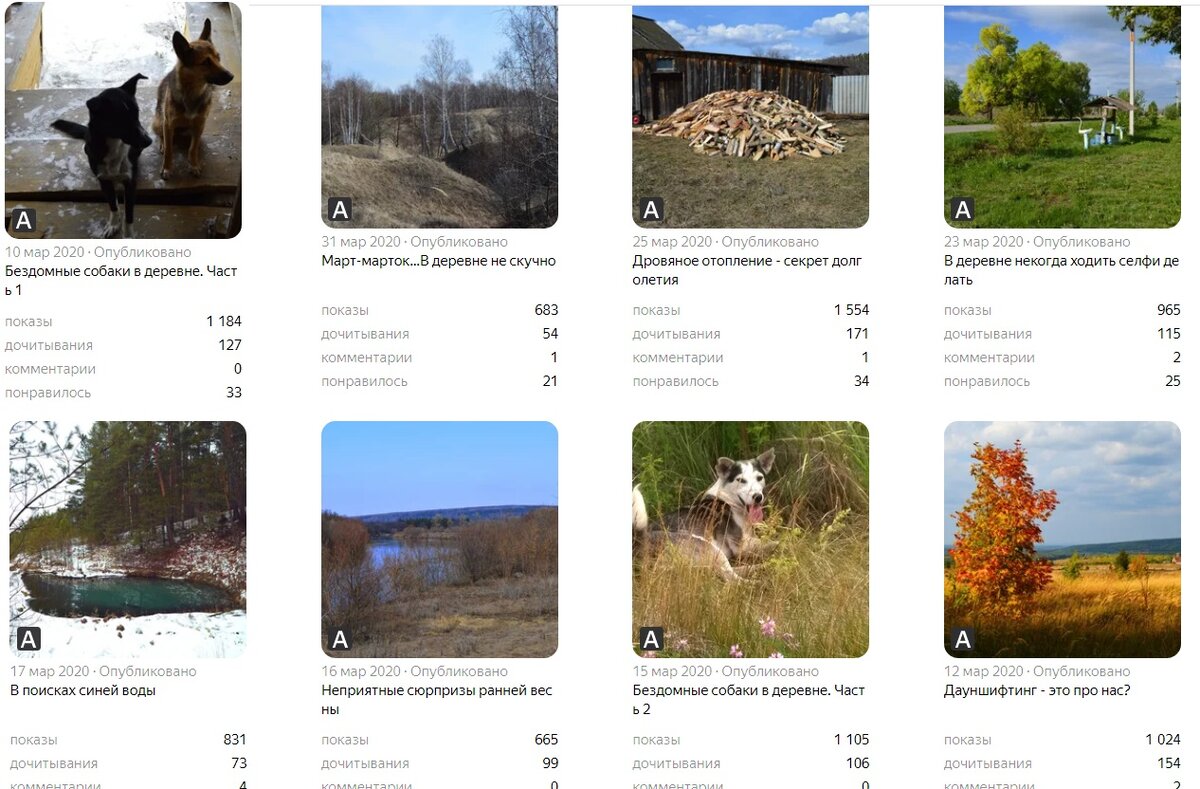Screen dimensions: 1200x789
Task: Click the "A" badge on the spring river photo
Action: click(x=340, y=640)
